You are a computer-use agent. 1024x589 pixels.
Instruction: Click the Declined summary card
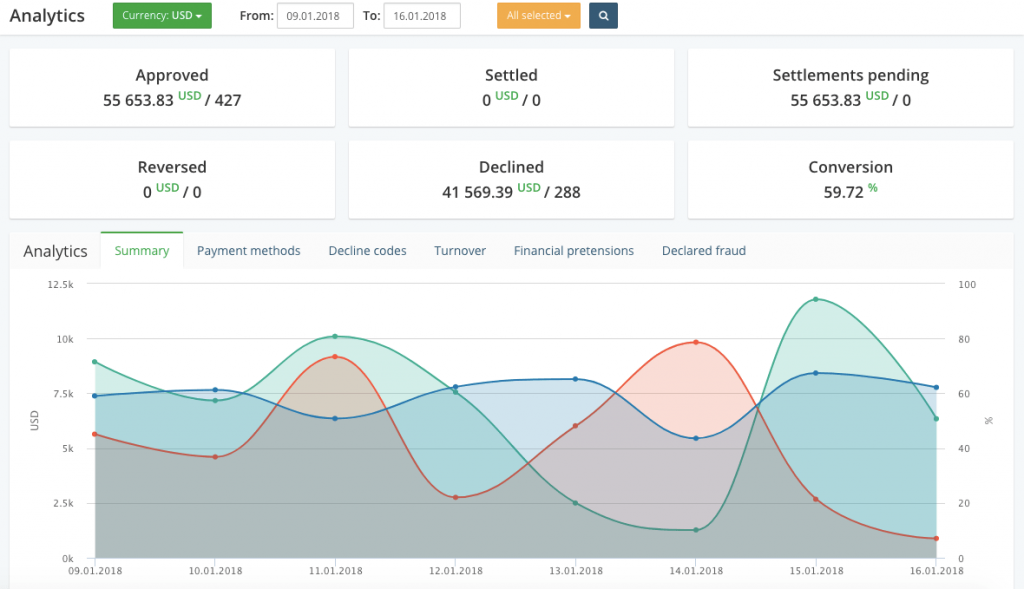[x=511, y=179]
